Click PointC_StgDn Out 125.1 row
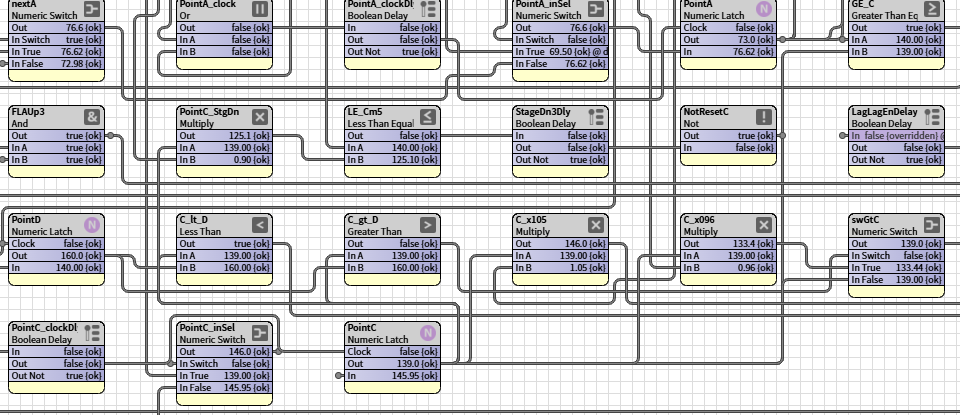The height and width of the screenshot is (415, 960). (x=225, y=136)
